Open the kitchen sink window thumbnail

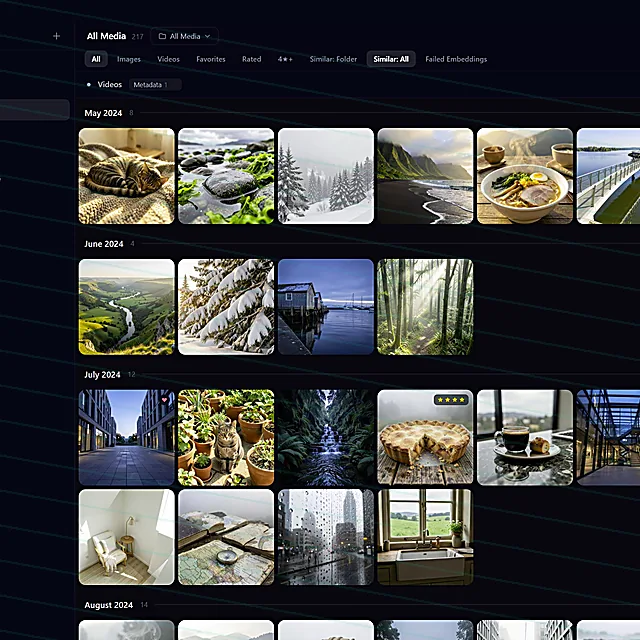(x=425, y=537)
